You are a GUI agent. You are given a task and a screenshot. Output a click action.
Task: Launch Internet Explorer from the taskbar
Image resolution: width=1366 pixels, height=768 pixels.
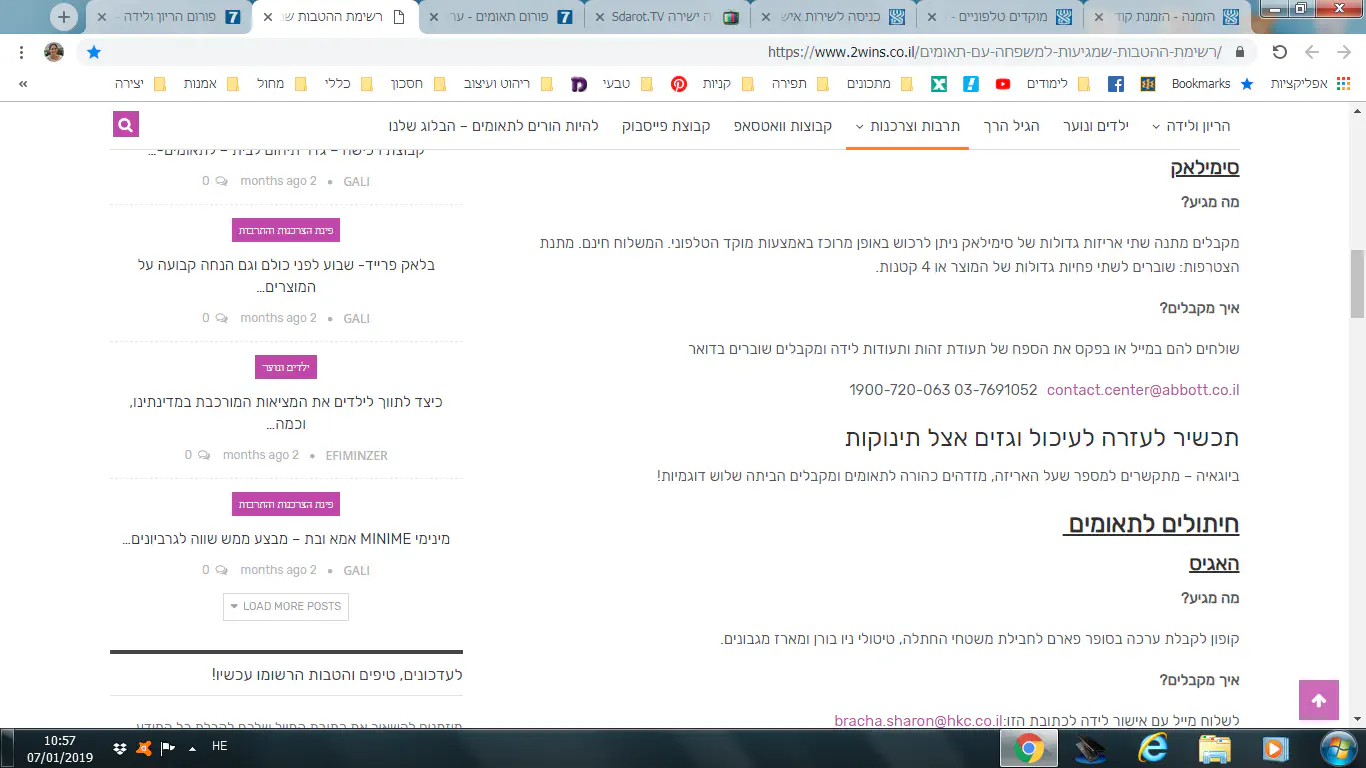point(1152,747)
